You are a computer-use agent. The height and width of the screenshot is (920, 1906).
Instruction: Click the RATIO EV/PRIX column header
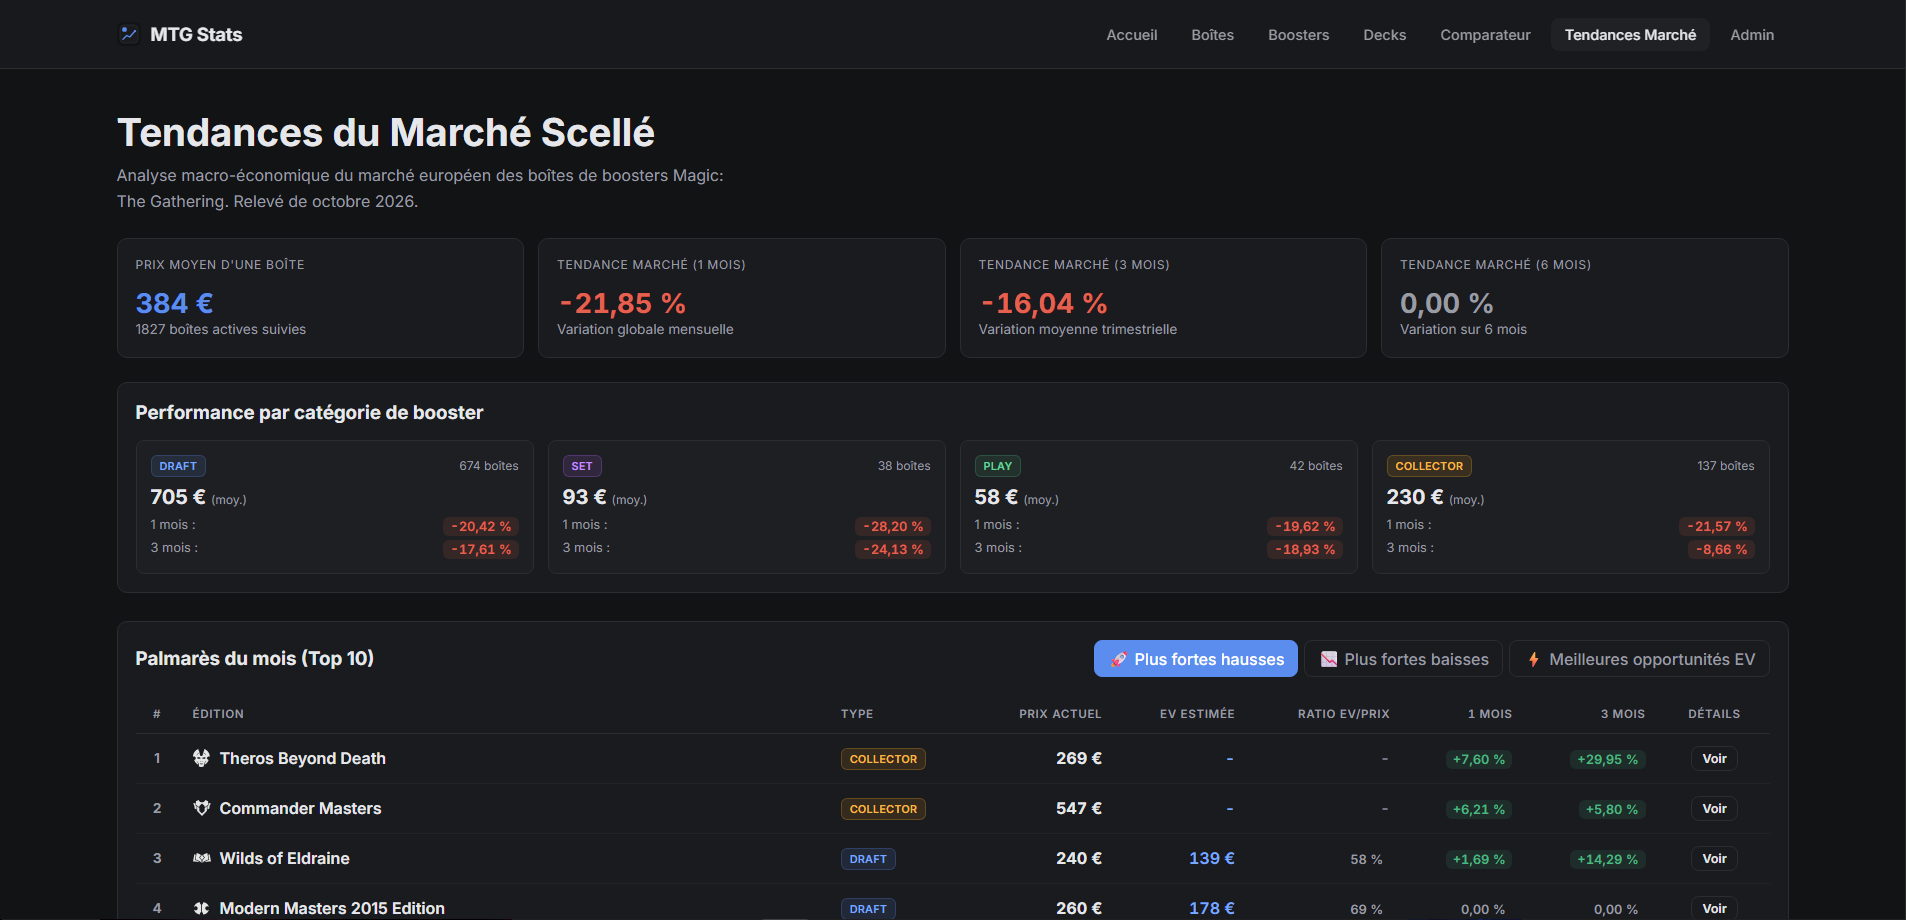pyautogui.click(x=1343, y=714)
